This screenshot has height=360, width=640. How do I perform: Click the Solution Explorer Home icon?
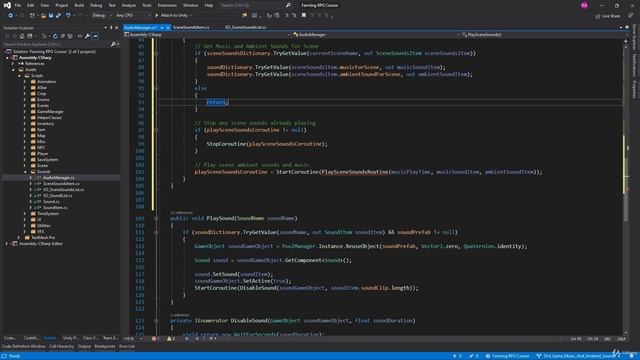point(22,36)
